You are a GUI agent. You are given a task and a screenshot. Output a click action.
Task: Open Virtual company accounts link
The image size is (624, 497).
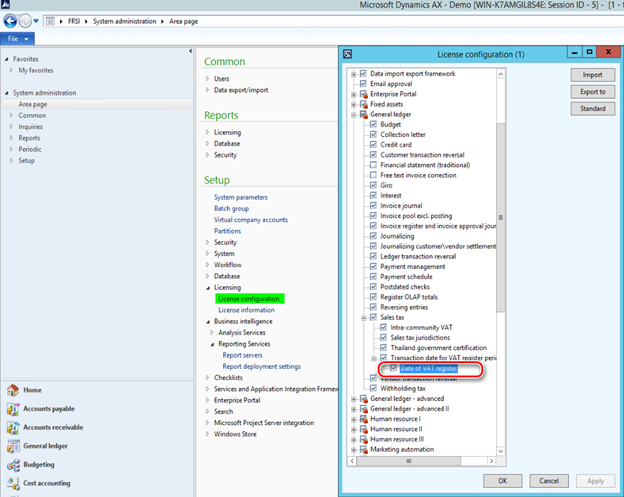pyautogui.click(x=251, y=220)
